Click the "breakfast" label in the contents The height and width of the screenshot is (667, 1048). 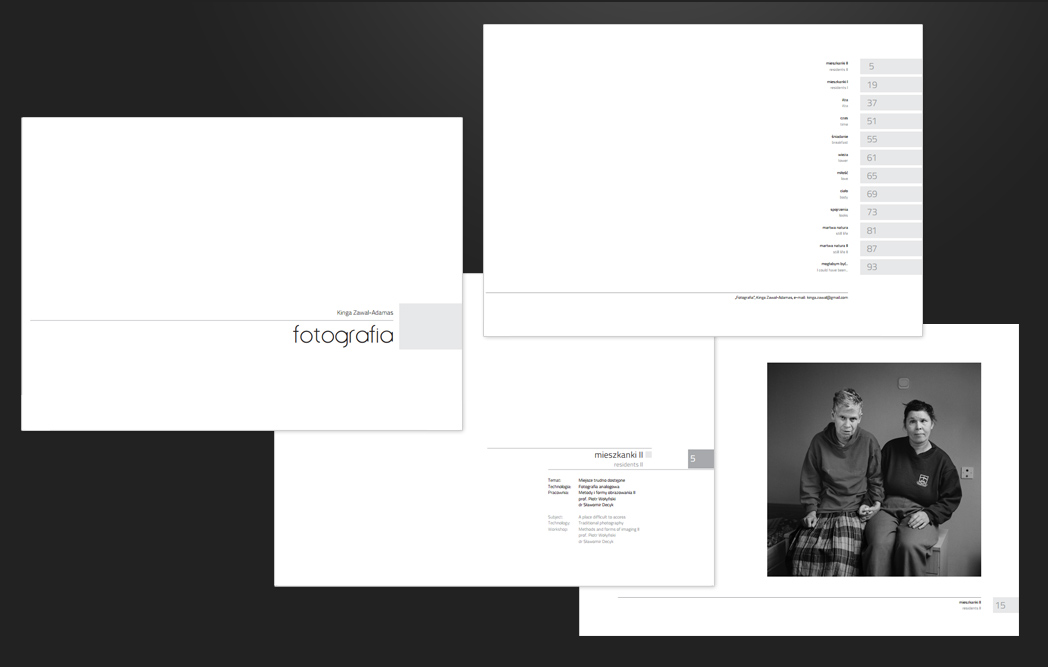(839, 142)
